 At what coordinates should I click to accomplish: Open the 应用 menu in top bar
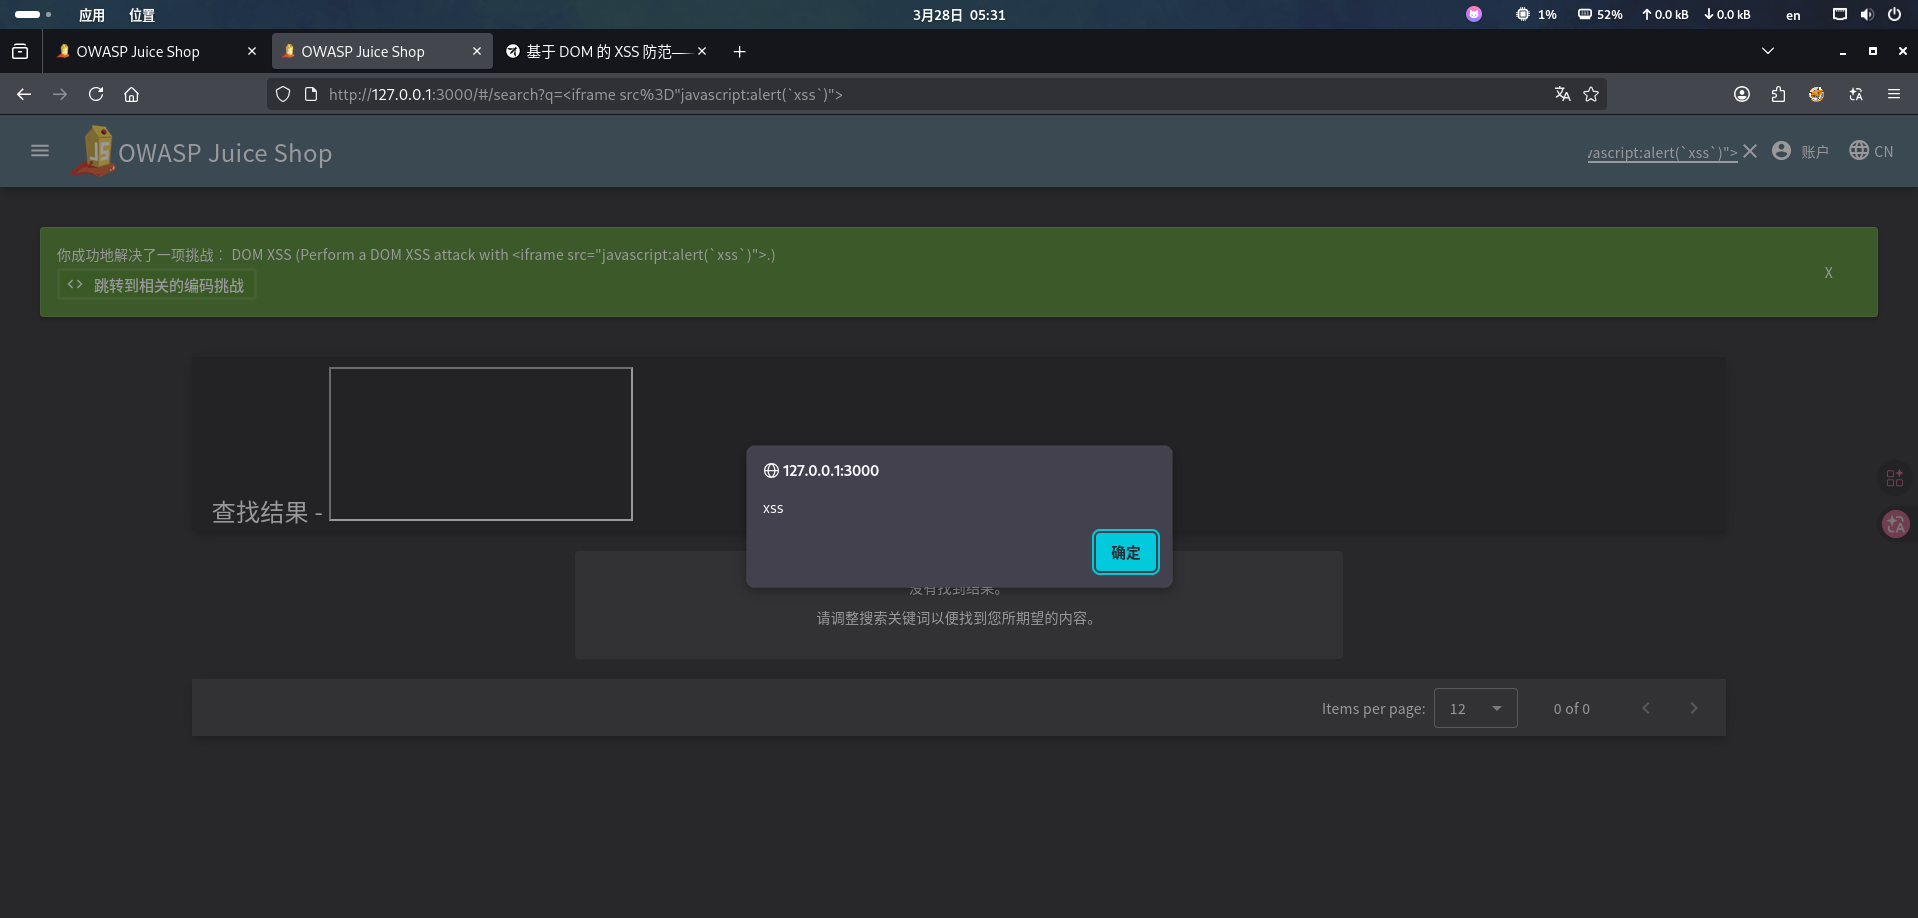tap(92, 15)
